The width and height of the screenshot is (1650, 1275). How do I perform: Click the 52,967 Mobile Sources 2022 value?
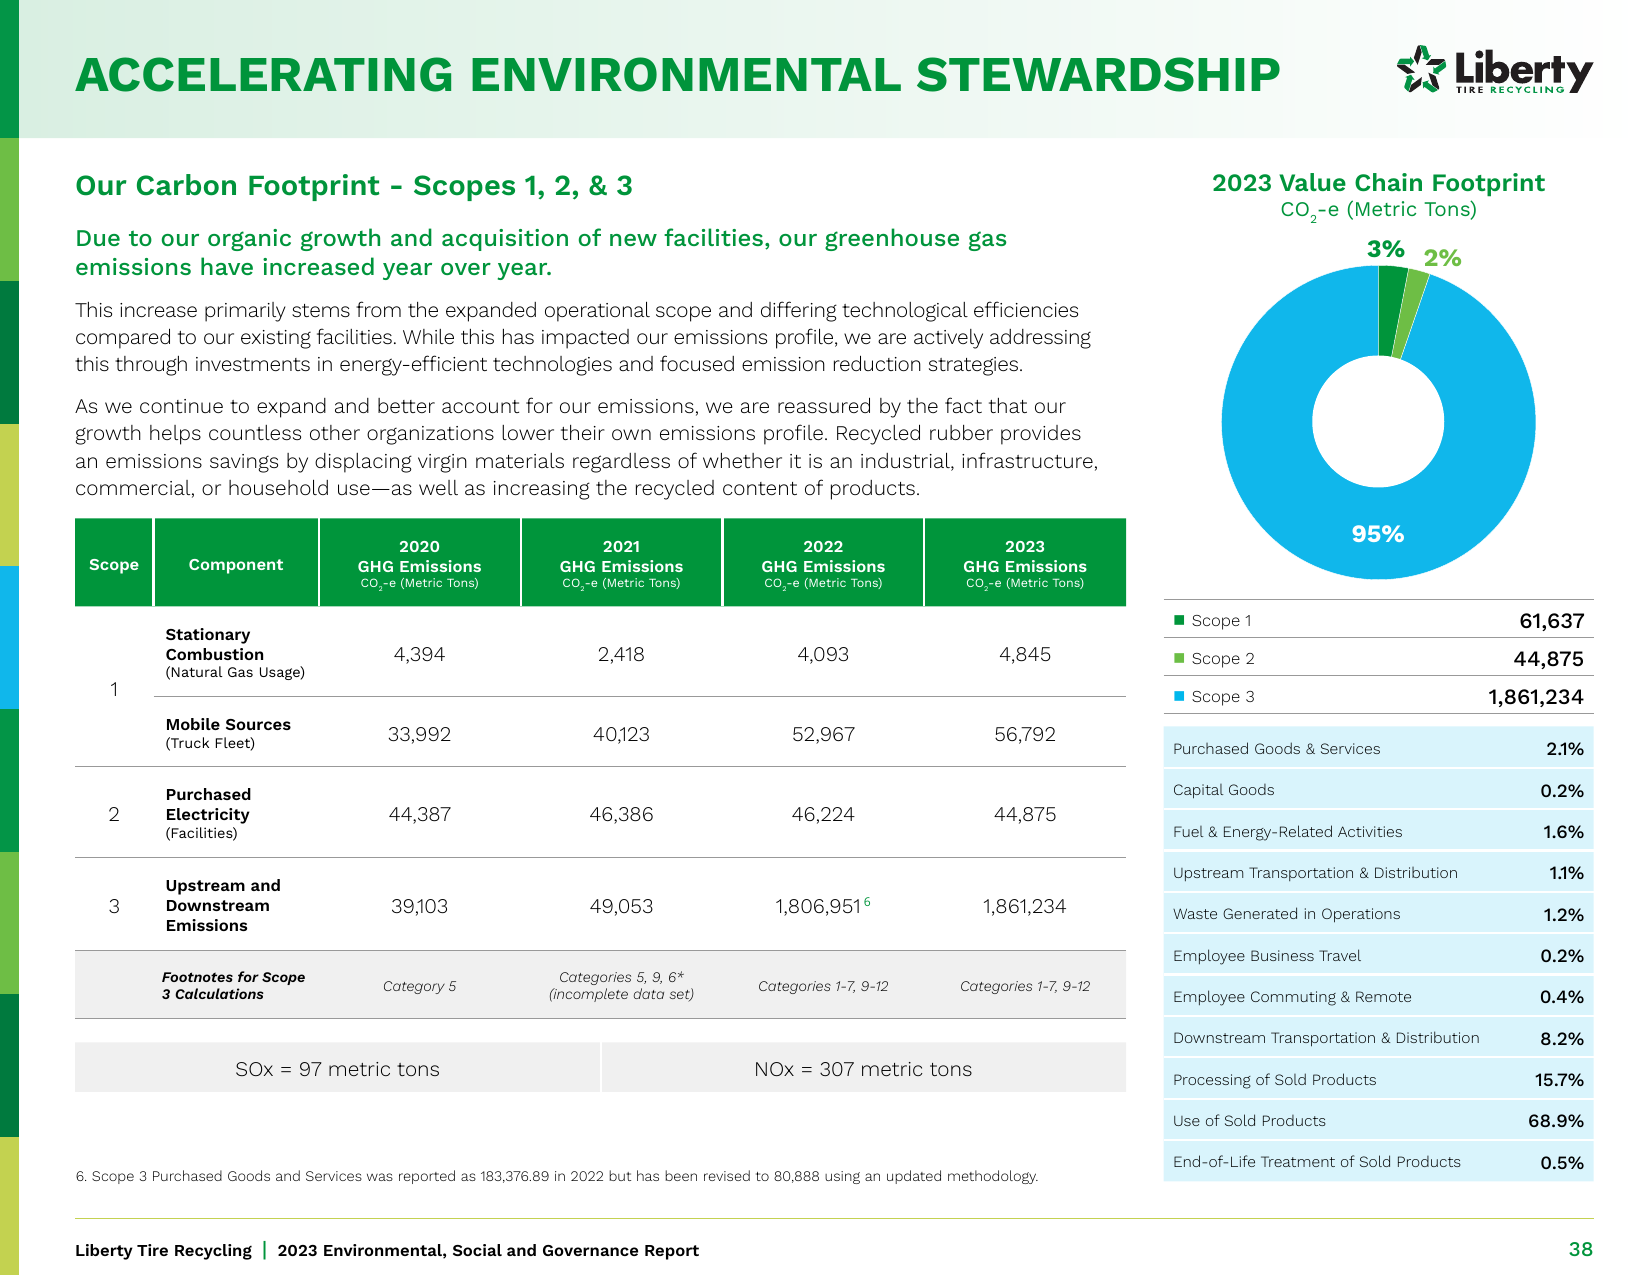pyautogui.click(x=823, y=734)
